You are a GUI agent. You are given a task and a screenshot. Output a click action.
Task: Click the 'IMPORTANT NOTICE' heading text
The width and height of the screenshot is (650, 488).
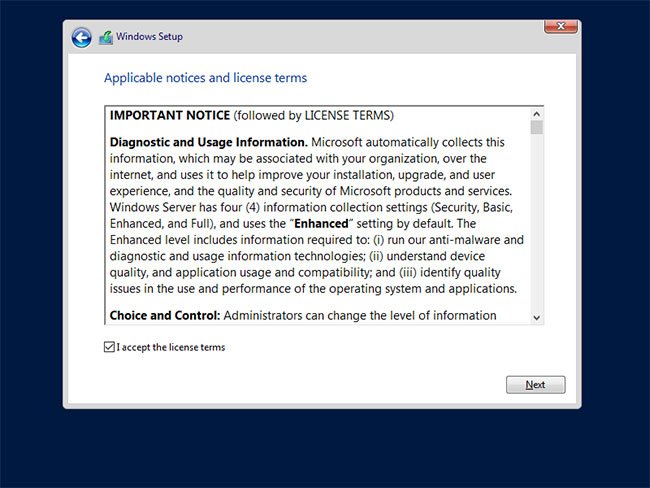click(170, 115)
